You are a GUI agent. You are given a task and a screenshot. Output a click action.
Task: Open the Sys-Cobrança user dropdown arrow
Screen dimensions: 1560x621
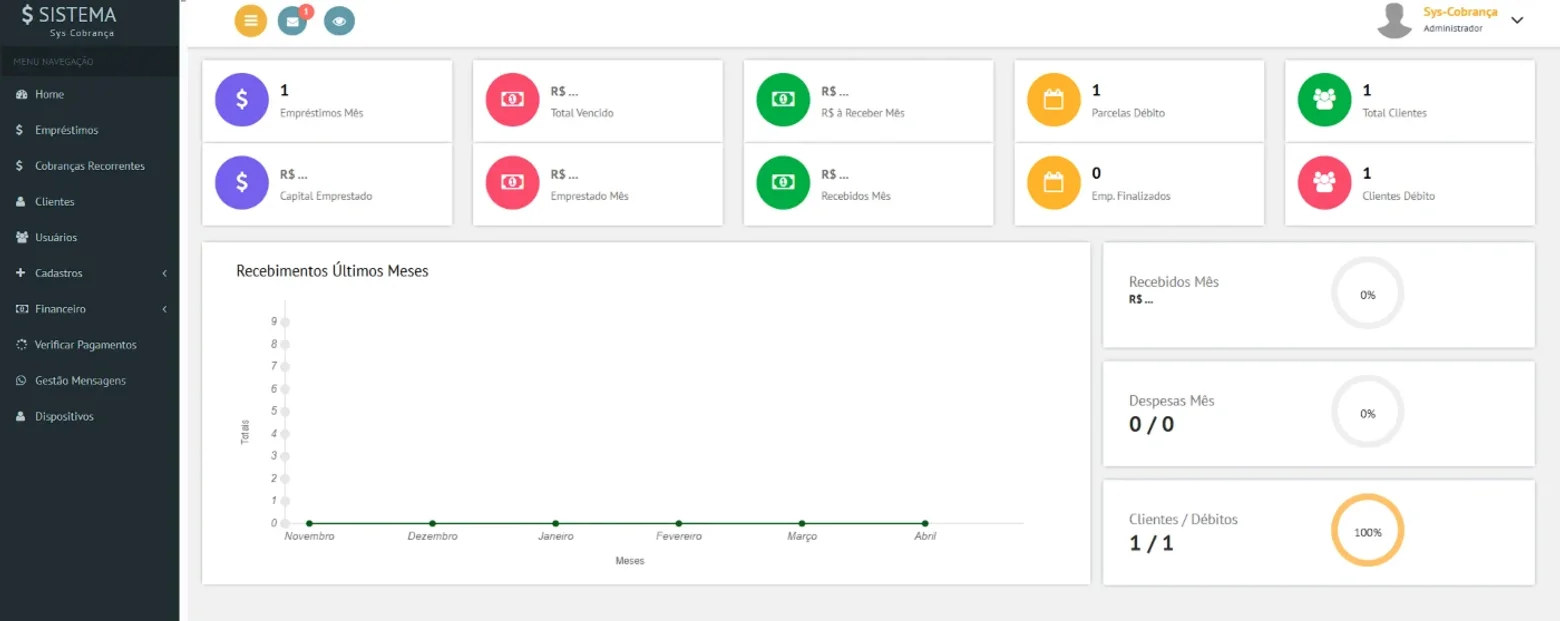pyautogui.click(x=1517, y=20)
